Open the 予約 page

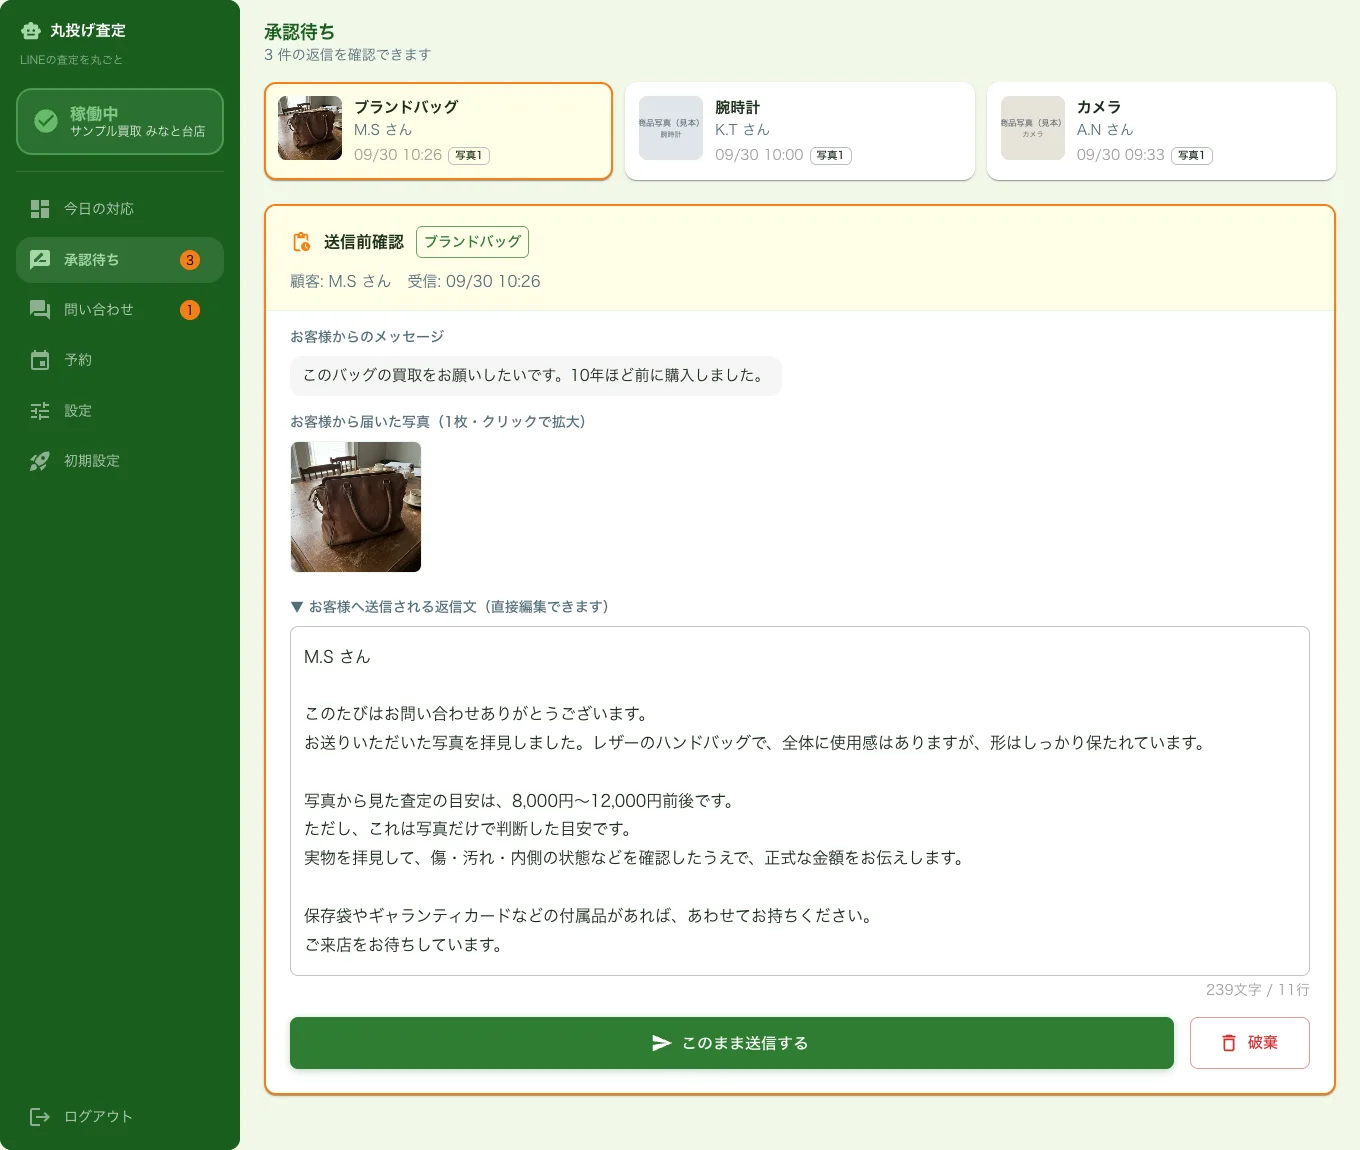coord(120,360)
